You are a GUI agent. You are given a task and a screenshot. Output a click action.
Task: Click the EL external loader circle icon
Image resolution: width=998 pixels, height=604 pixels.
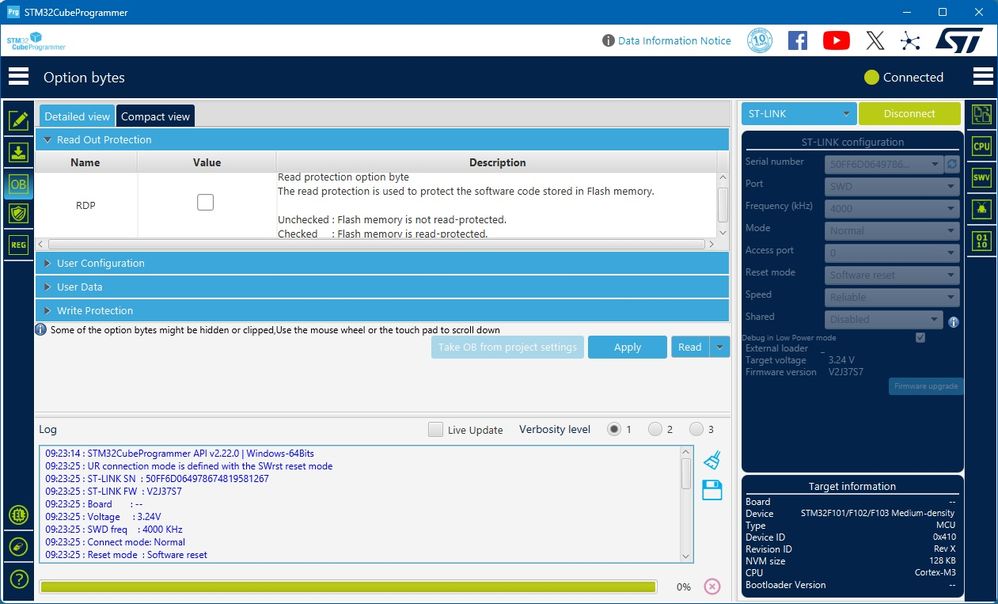point(18,515)
